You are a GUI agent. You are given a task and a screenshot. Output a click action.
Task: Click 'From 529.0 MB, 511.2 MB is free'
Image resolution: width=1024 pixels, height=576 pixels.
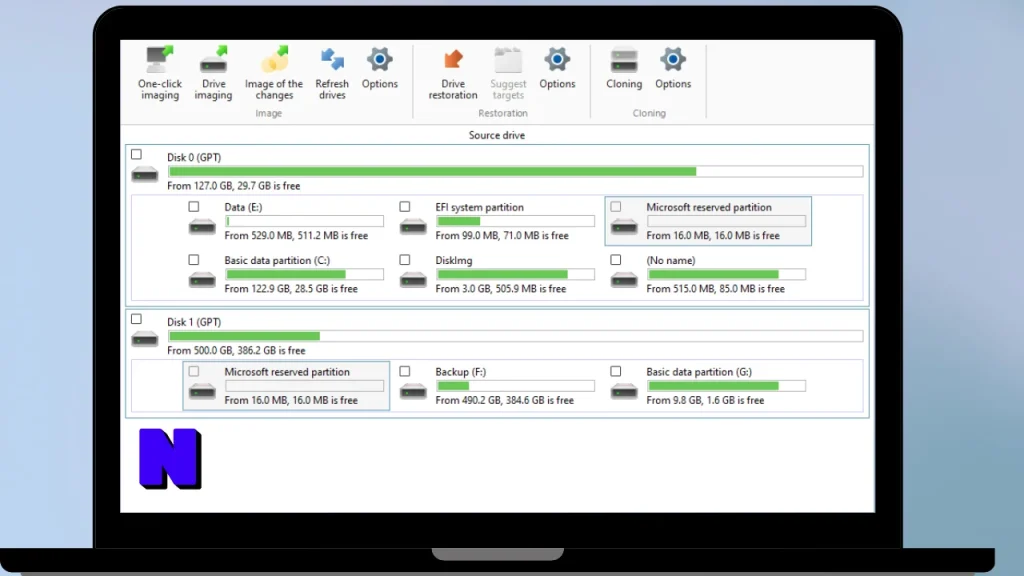[x=296, y=236]
